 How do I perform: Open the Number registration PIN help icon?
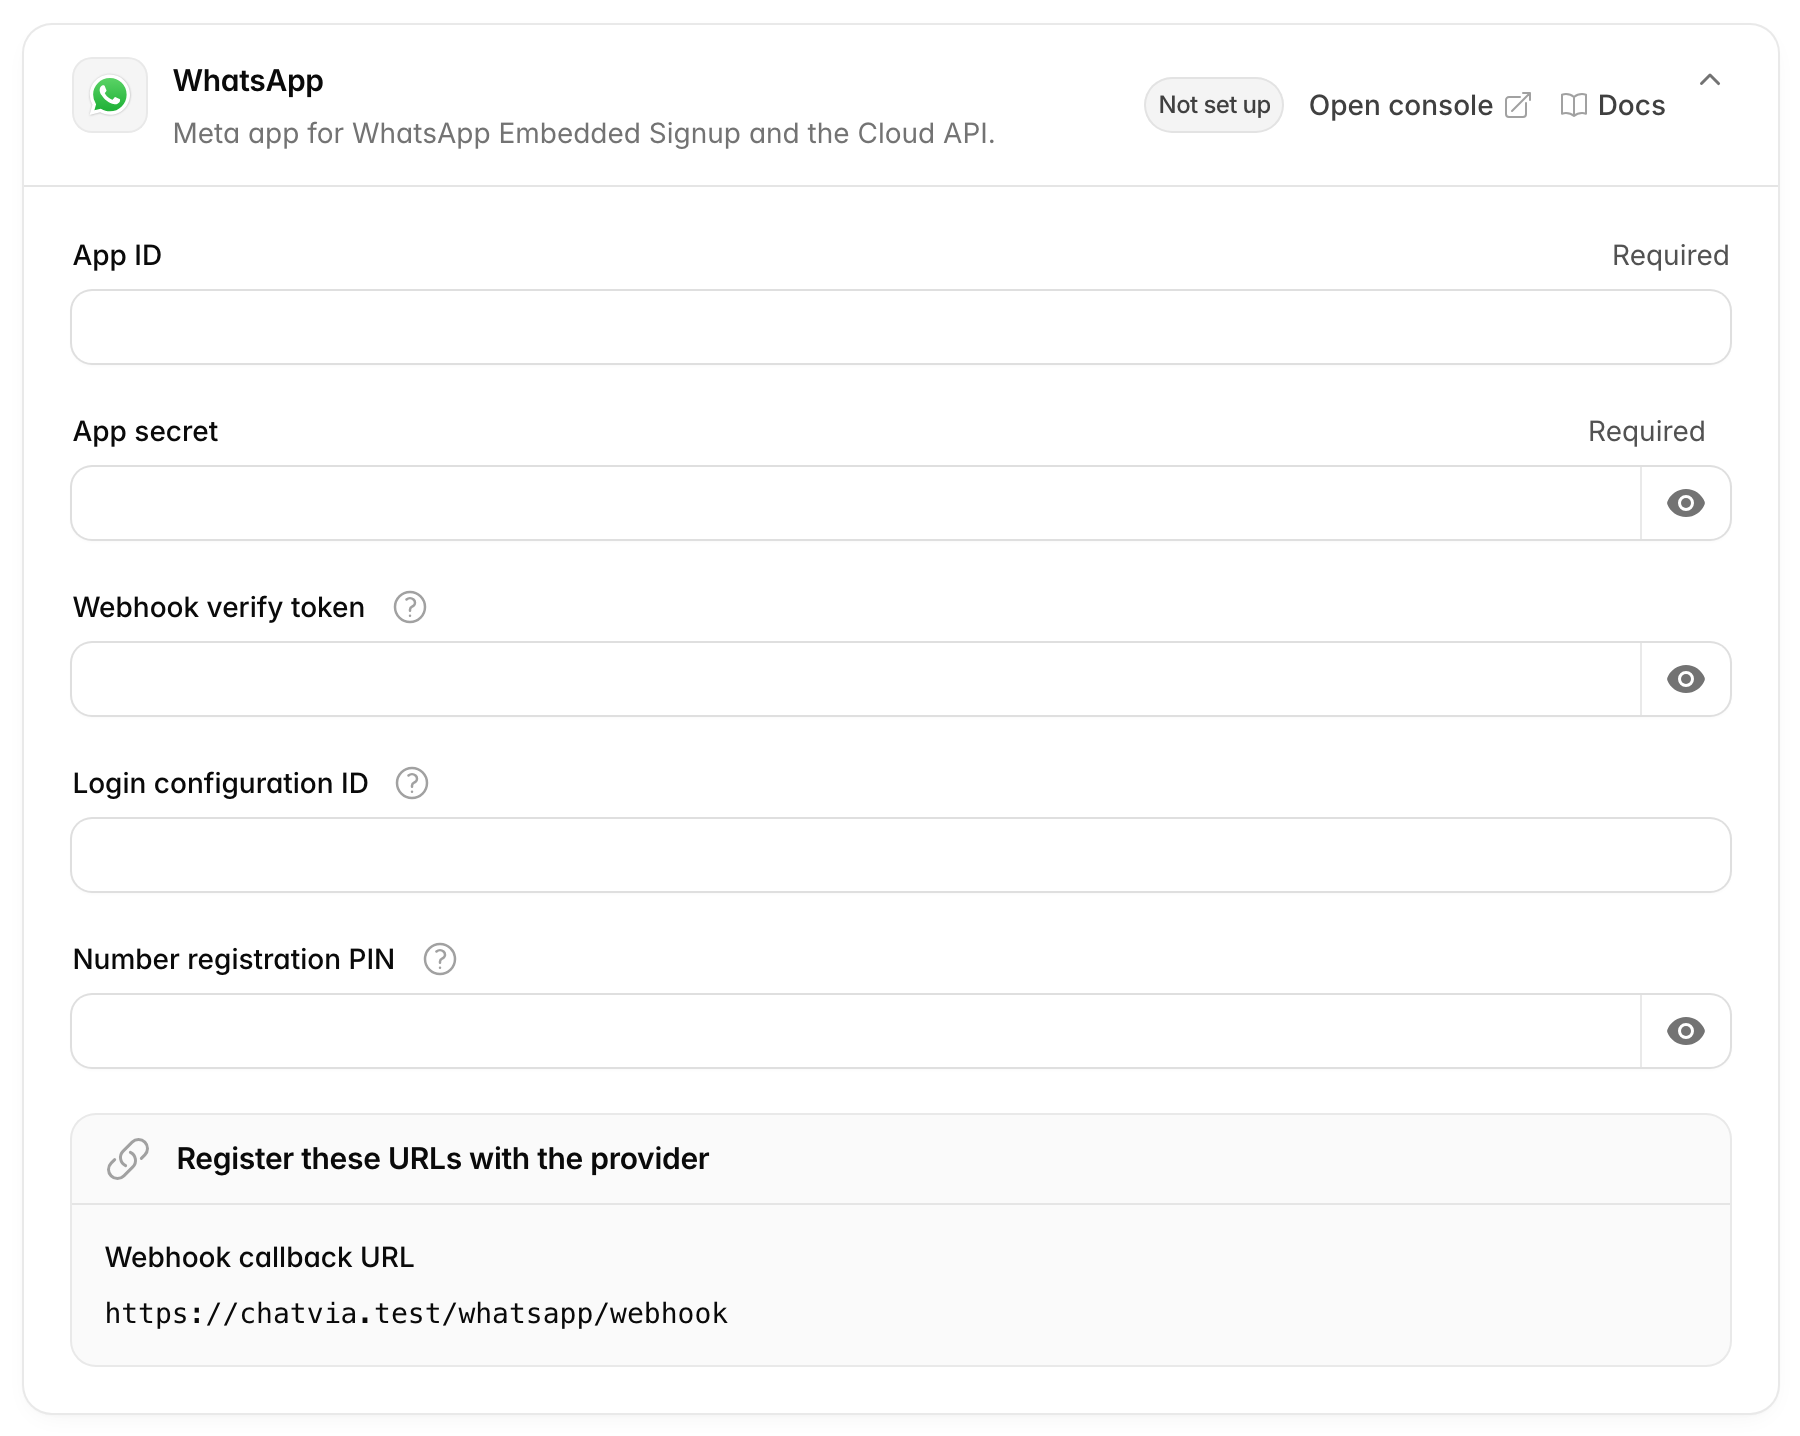[440, 959]
